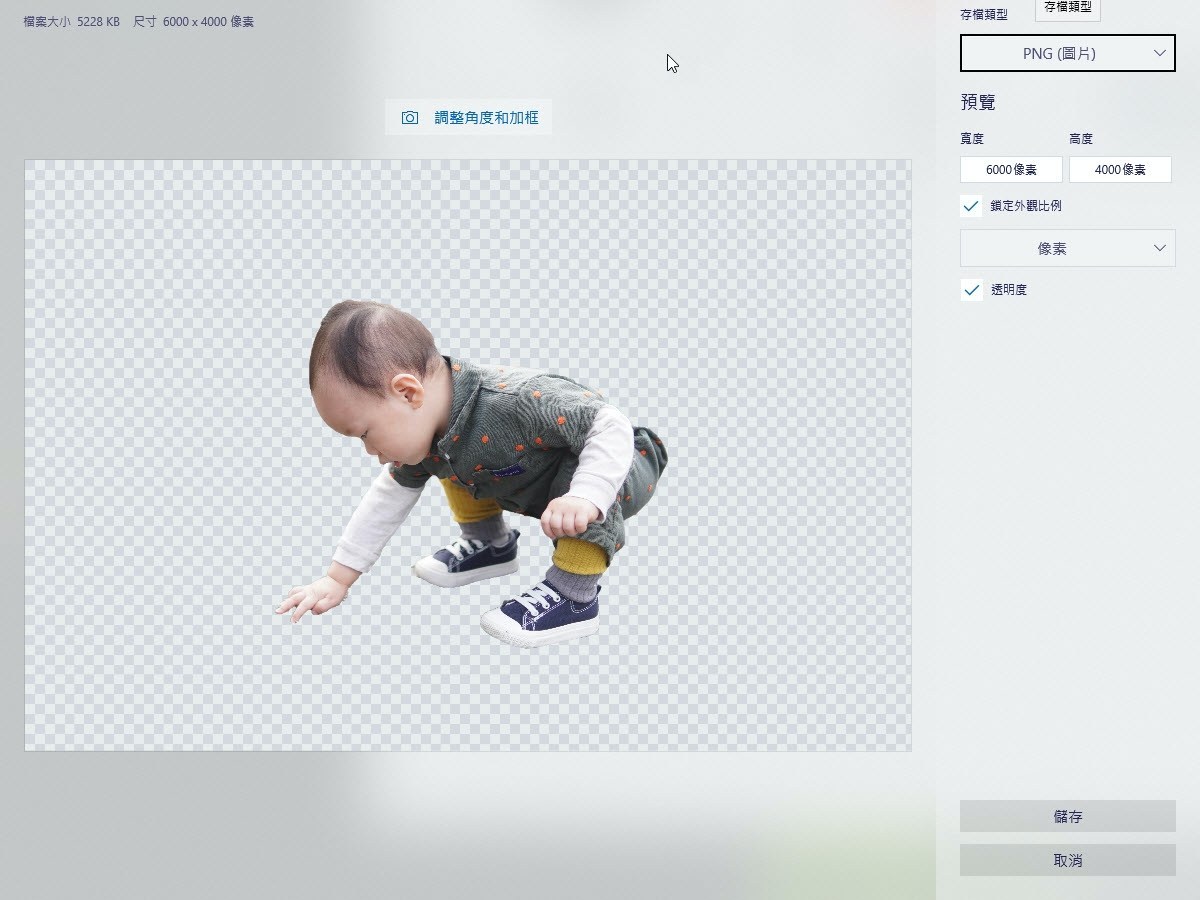Click the camera icon beside 調整角度和加框

pyautogui.click(x=410, y=118)
